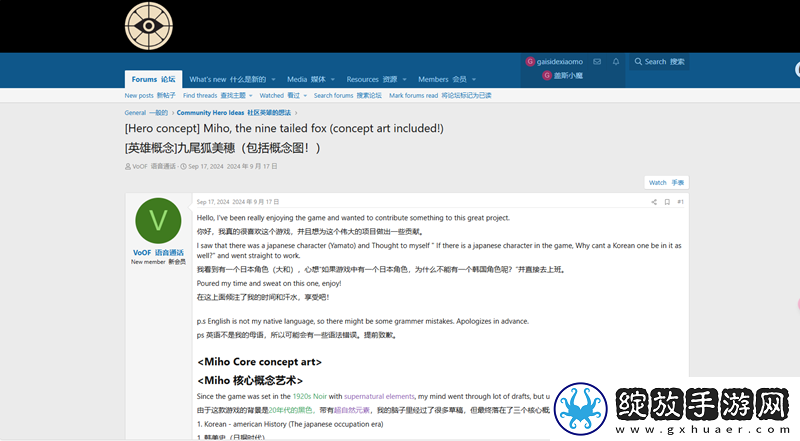Click the Watch button
This screenshot has width=800, height=441.
(x=666, y=183)
